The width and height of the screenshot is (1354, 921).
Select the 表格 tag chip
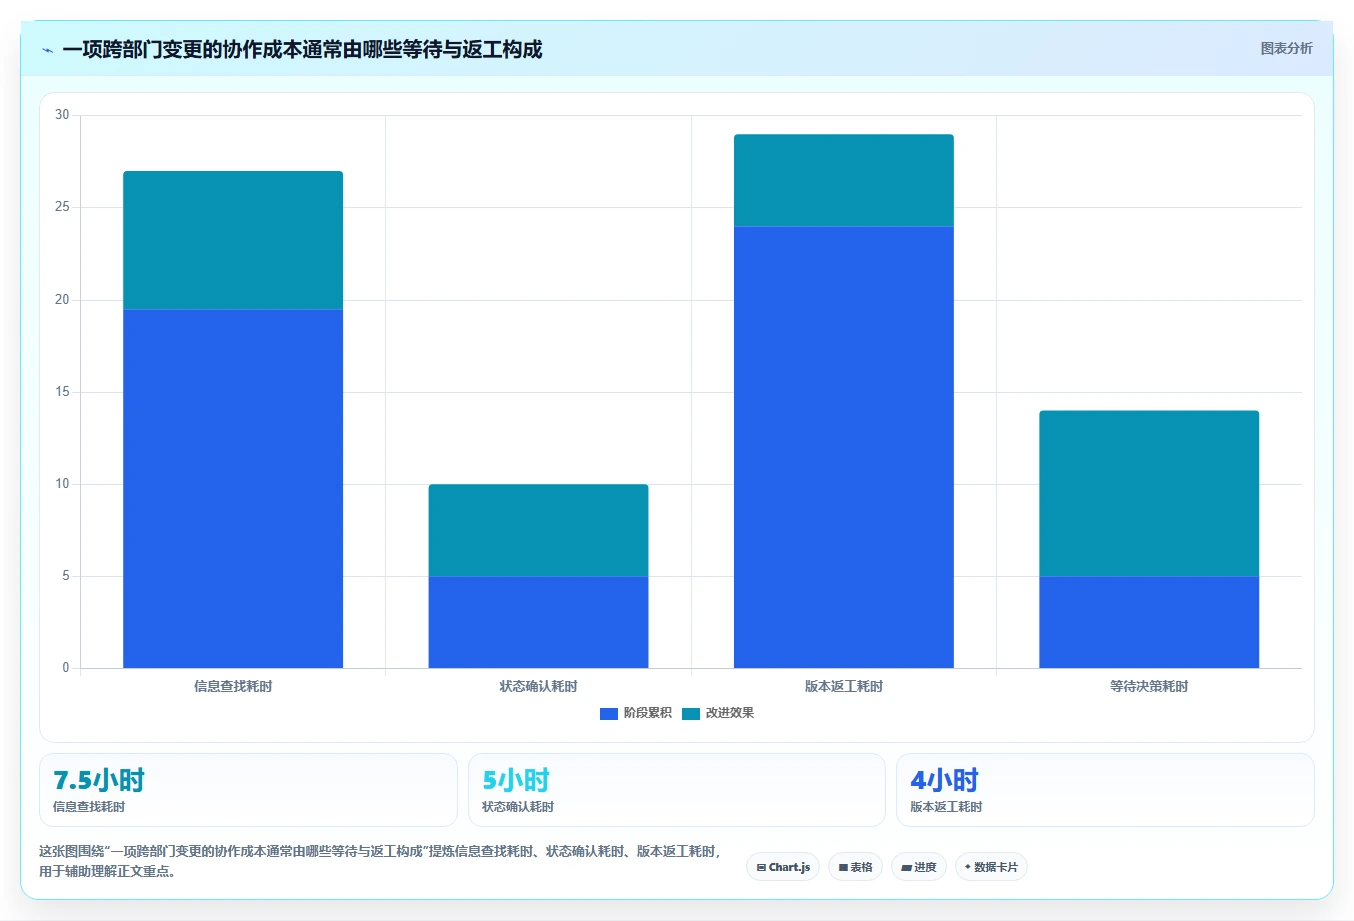[x=855, y=867]
